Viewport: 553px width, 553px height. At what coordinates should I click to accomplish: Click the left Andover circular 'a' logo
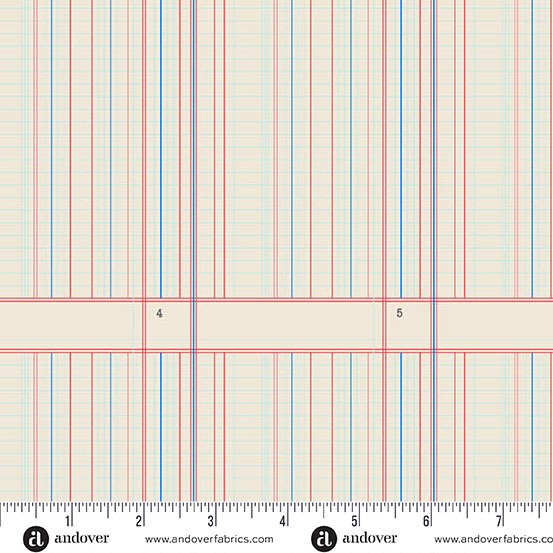pyautogui.click(x=36, y=539)
